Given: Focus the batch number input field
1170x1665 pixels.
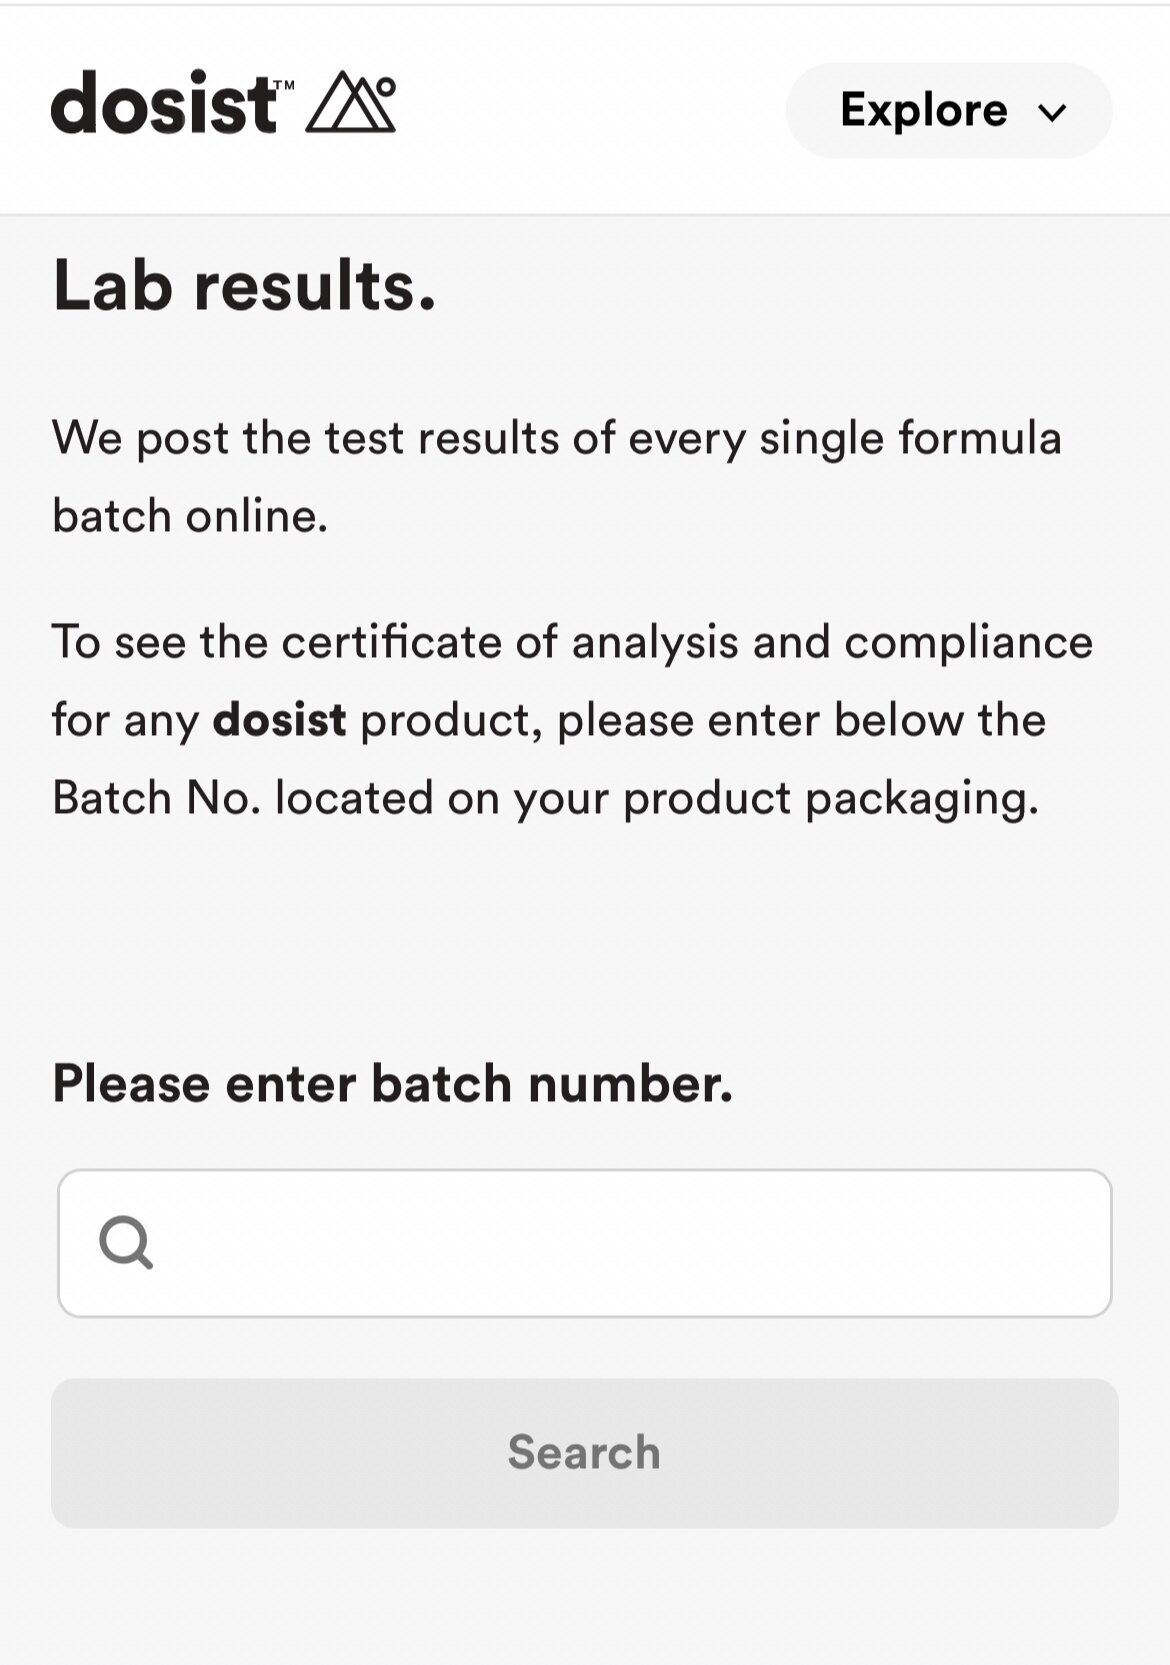Looking at the screenshot, I should [585, 1243].
